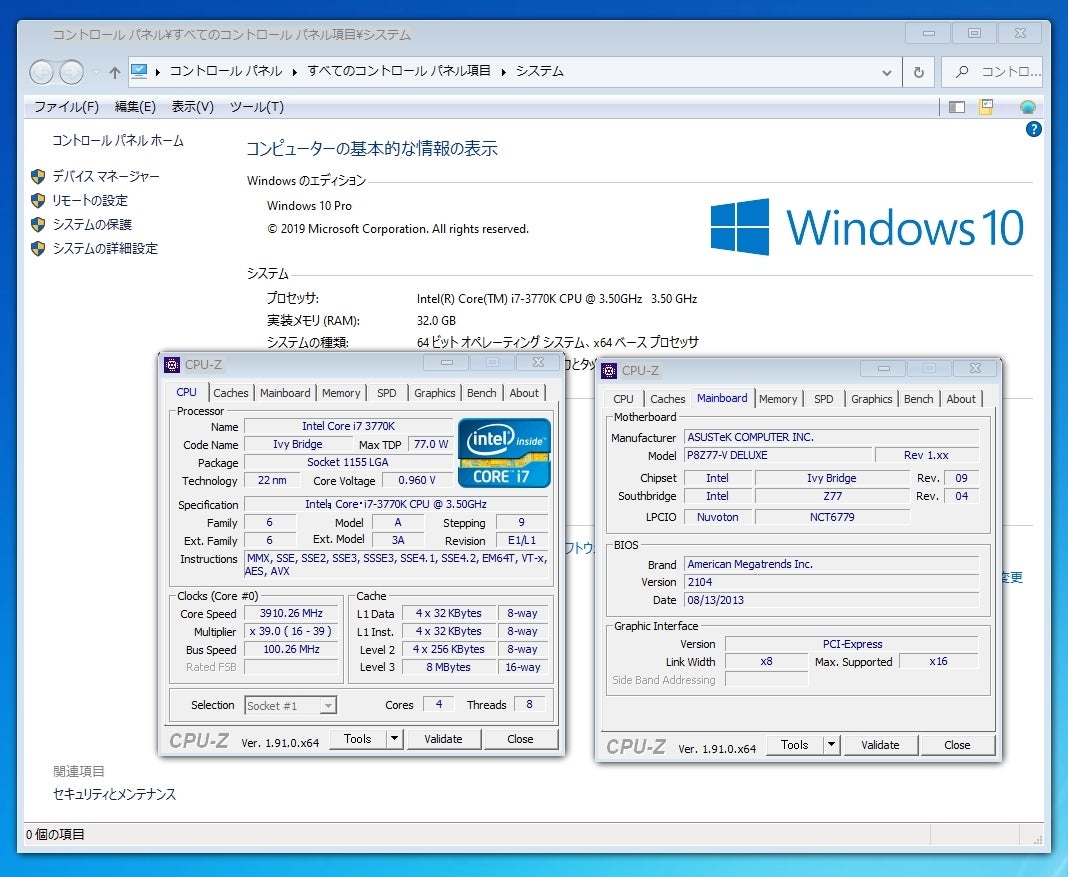
Task: Open About tab in right CPU-Z
Action: click(960, 399)
